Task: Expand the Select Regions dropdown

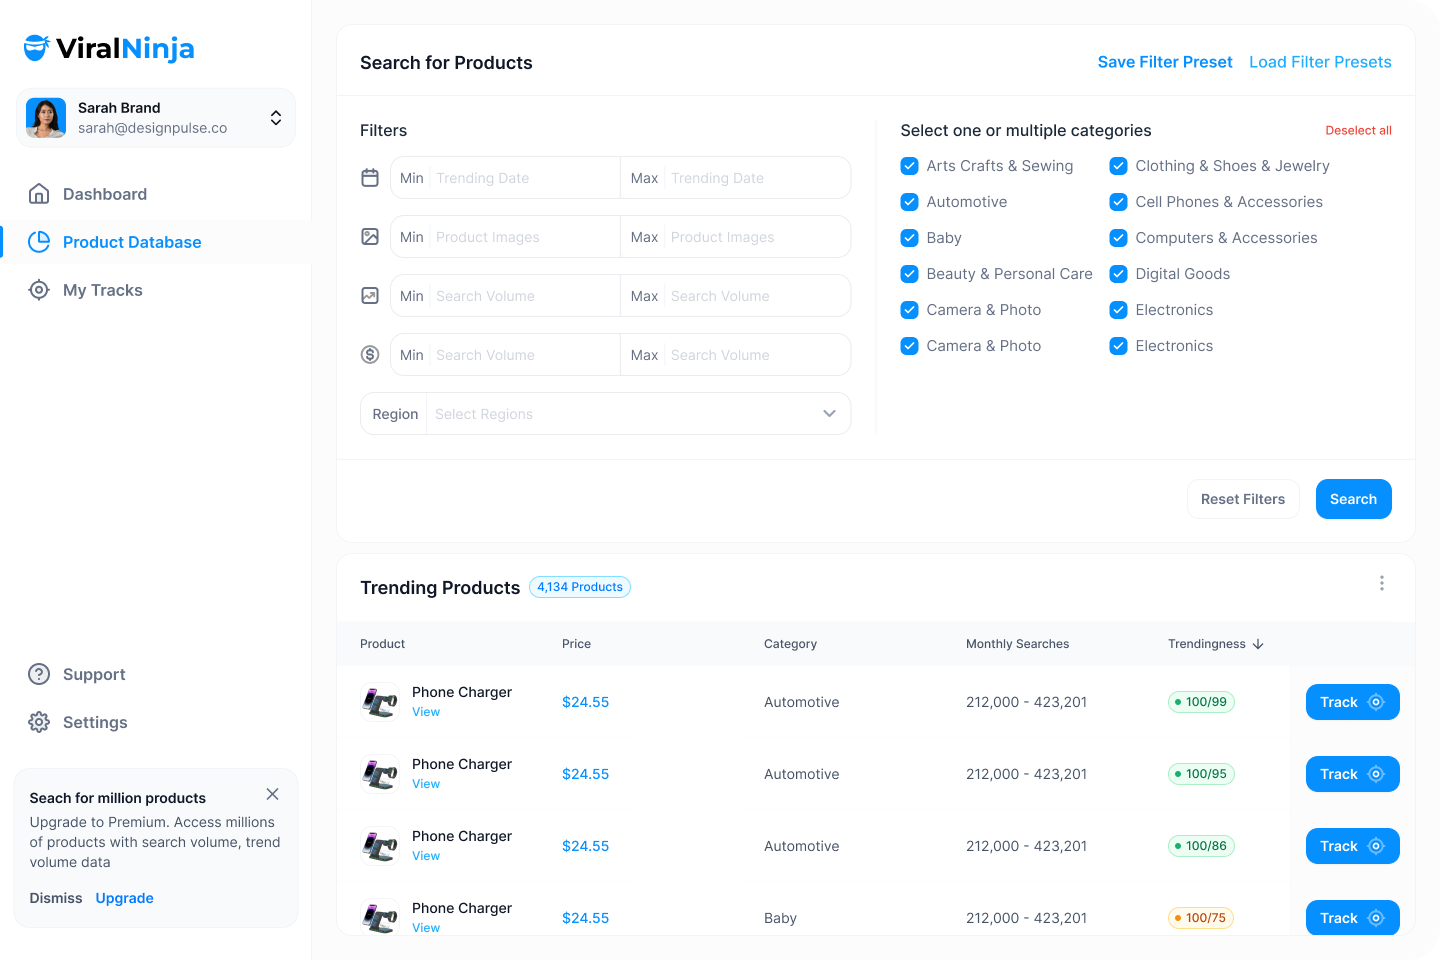Action: (829, 414)
